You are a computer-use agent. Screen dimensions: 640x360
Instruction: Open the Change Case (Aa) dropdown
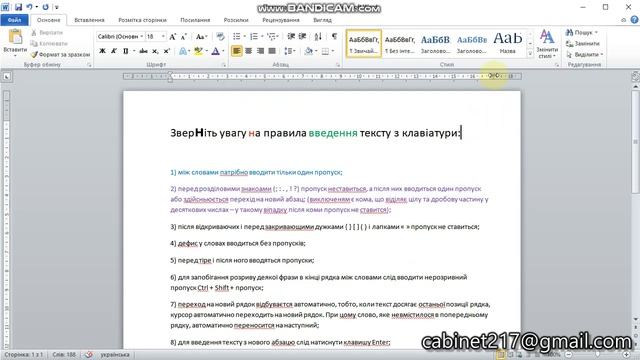point(201,37)
